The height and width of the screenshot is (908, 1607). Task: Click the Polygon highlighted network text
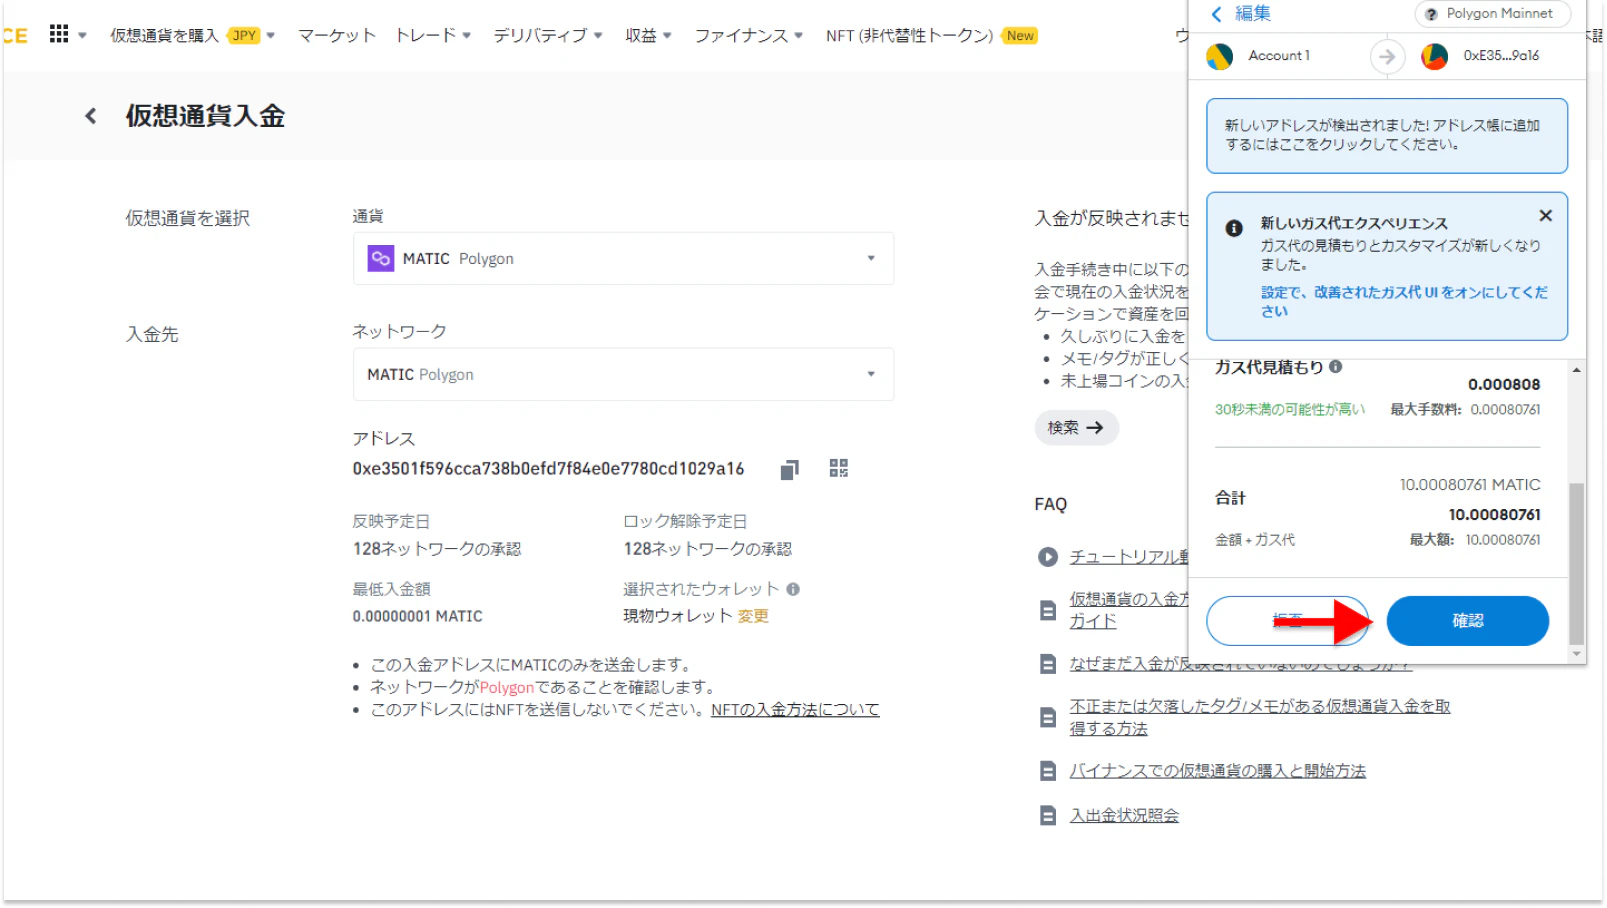(x=507, y=688)
